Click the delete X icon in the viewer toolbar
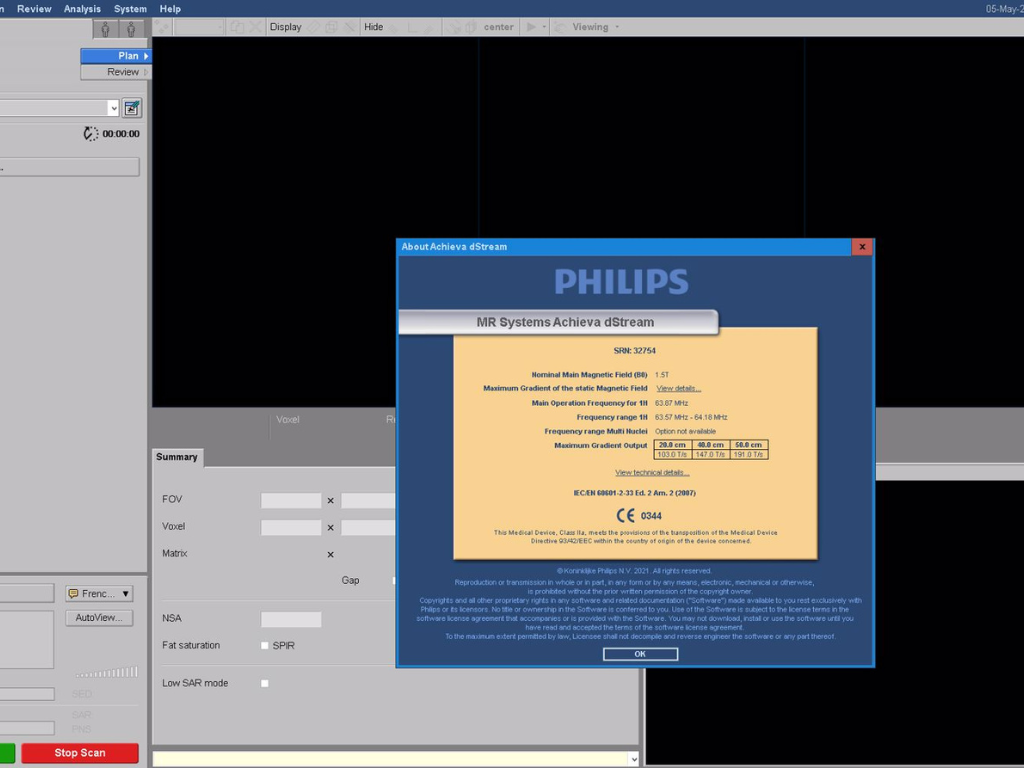This screenshot has width=1024, height=768. [x=255, y=27]
